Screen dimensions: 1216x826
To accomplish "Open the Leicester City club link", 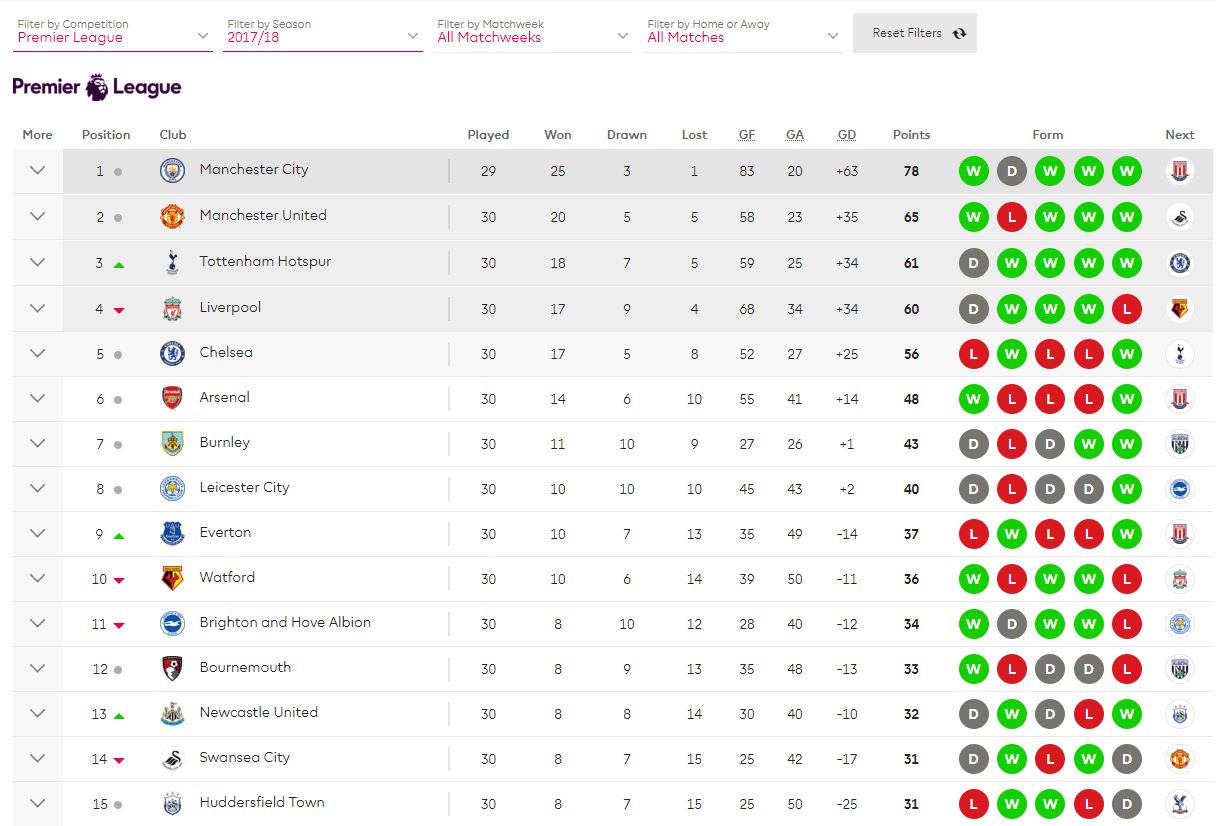I will [244, 488].
